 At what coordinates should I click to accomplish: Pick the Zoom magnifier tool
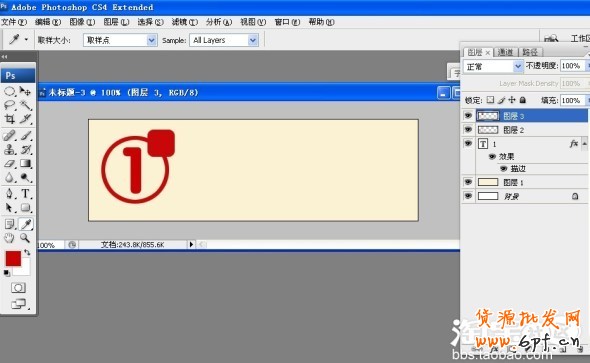[x=25, y=238]
